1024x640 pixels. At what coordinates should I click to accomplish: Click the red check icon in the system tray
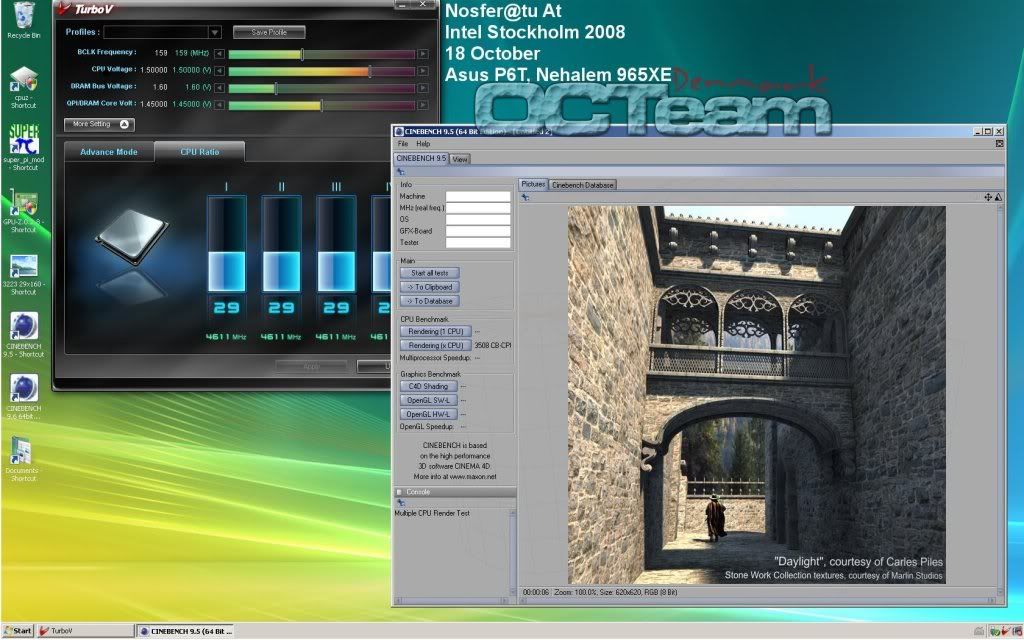[1005, 631]
